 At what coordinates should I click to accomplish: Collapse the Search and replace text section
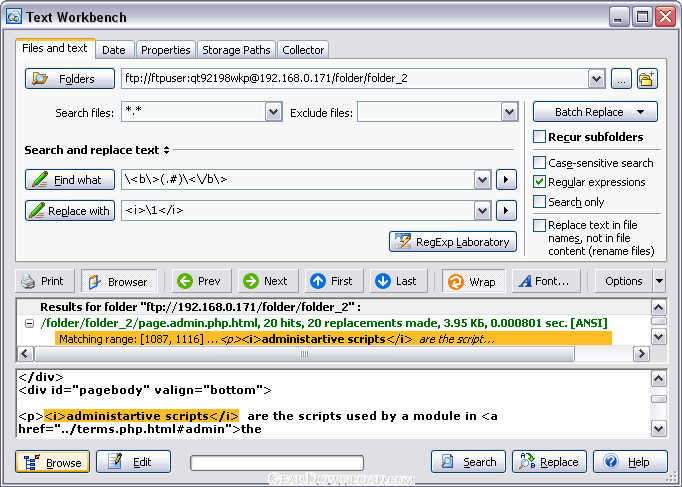(x=166, y=150)
